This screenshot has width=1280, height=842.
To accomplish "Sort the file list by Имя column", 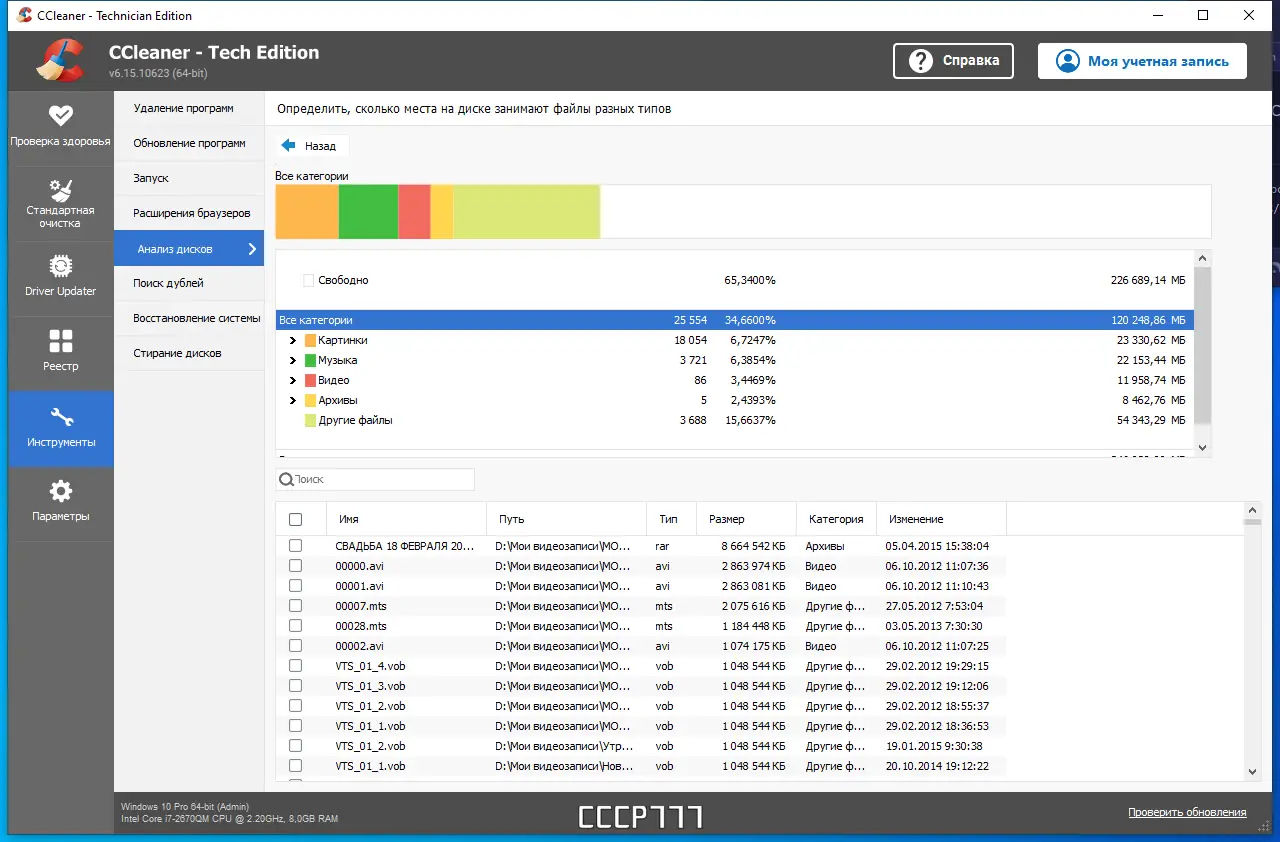I will (x=407, y=519).
